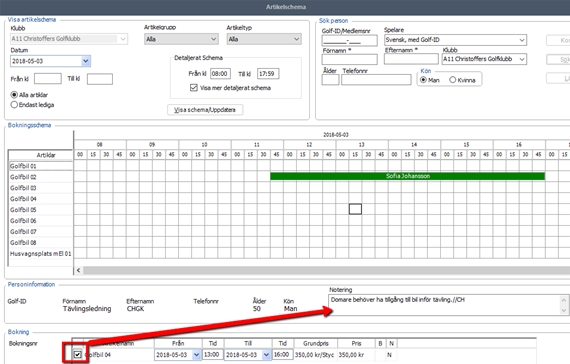Select the Endast lediga radio button
The height and width of the screenshot is (364, 570).
14,105
